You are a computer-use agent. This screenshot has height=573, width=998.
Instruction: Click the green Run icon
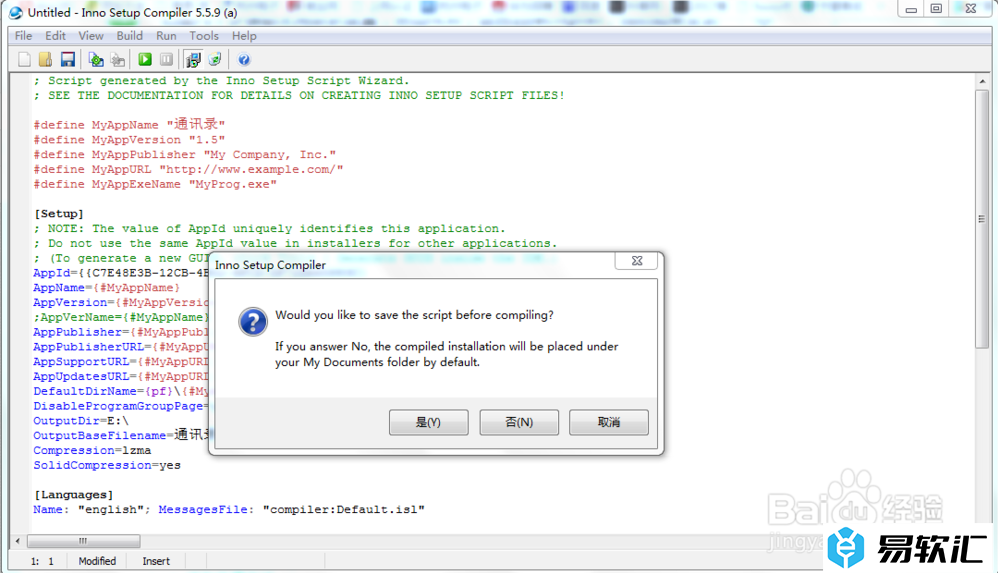pos(145,59)
